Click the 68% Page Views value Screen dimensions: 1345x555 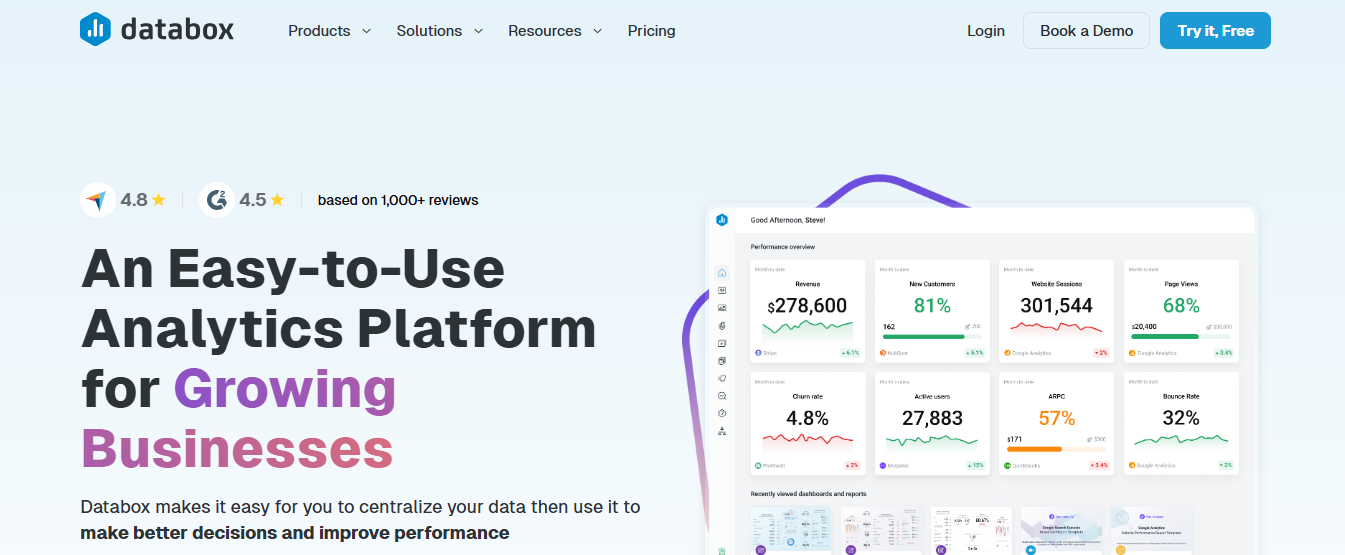[x=1181, y=306]
